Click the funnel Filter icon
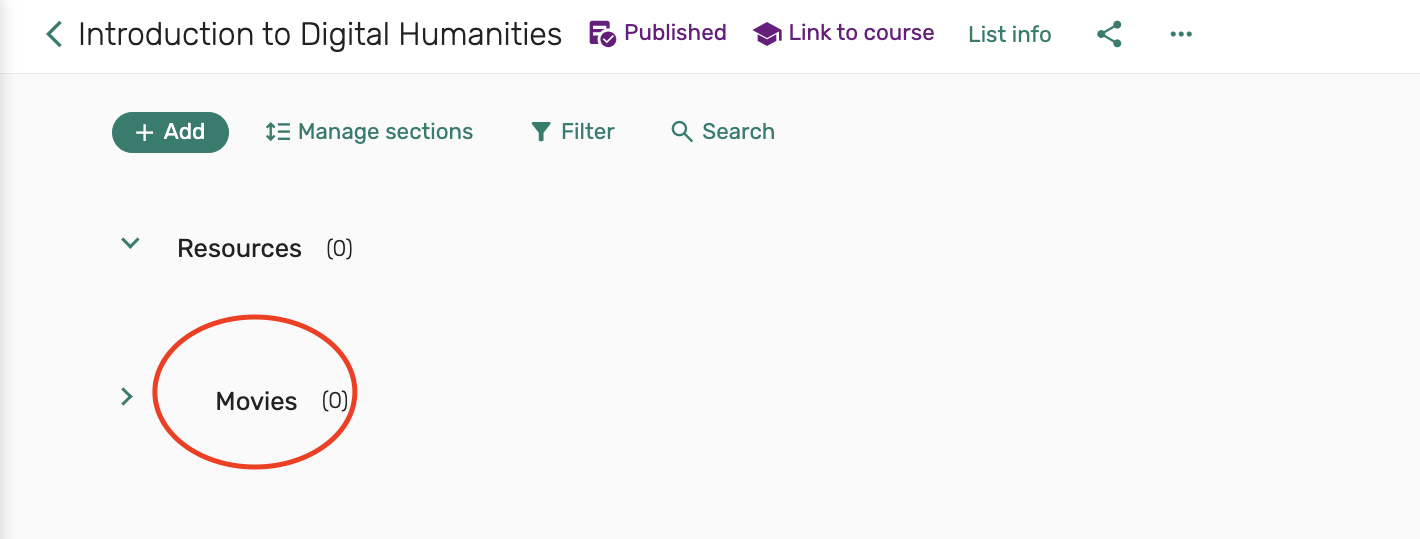Image resolution: width=1420 pixels, height=539 pixels. coord(541,132)
